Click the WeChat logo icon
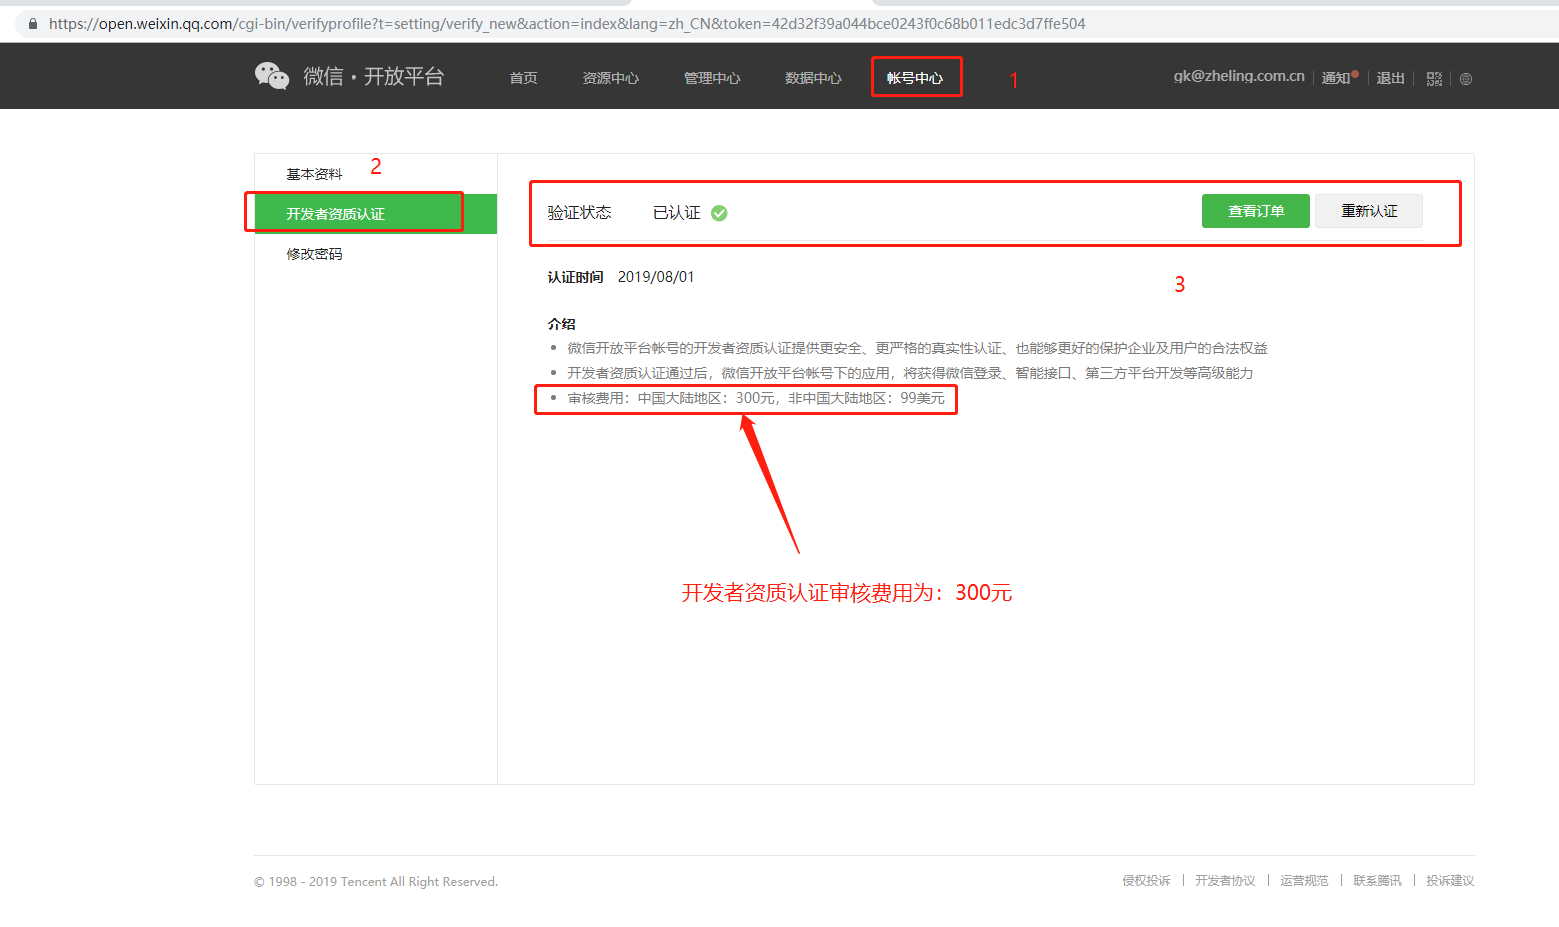The height and width of the screenshot is (927, 1559). [x=272, y=76]
